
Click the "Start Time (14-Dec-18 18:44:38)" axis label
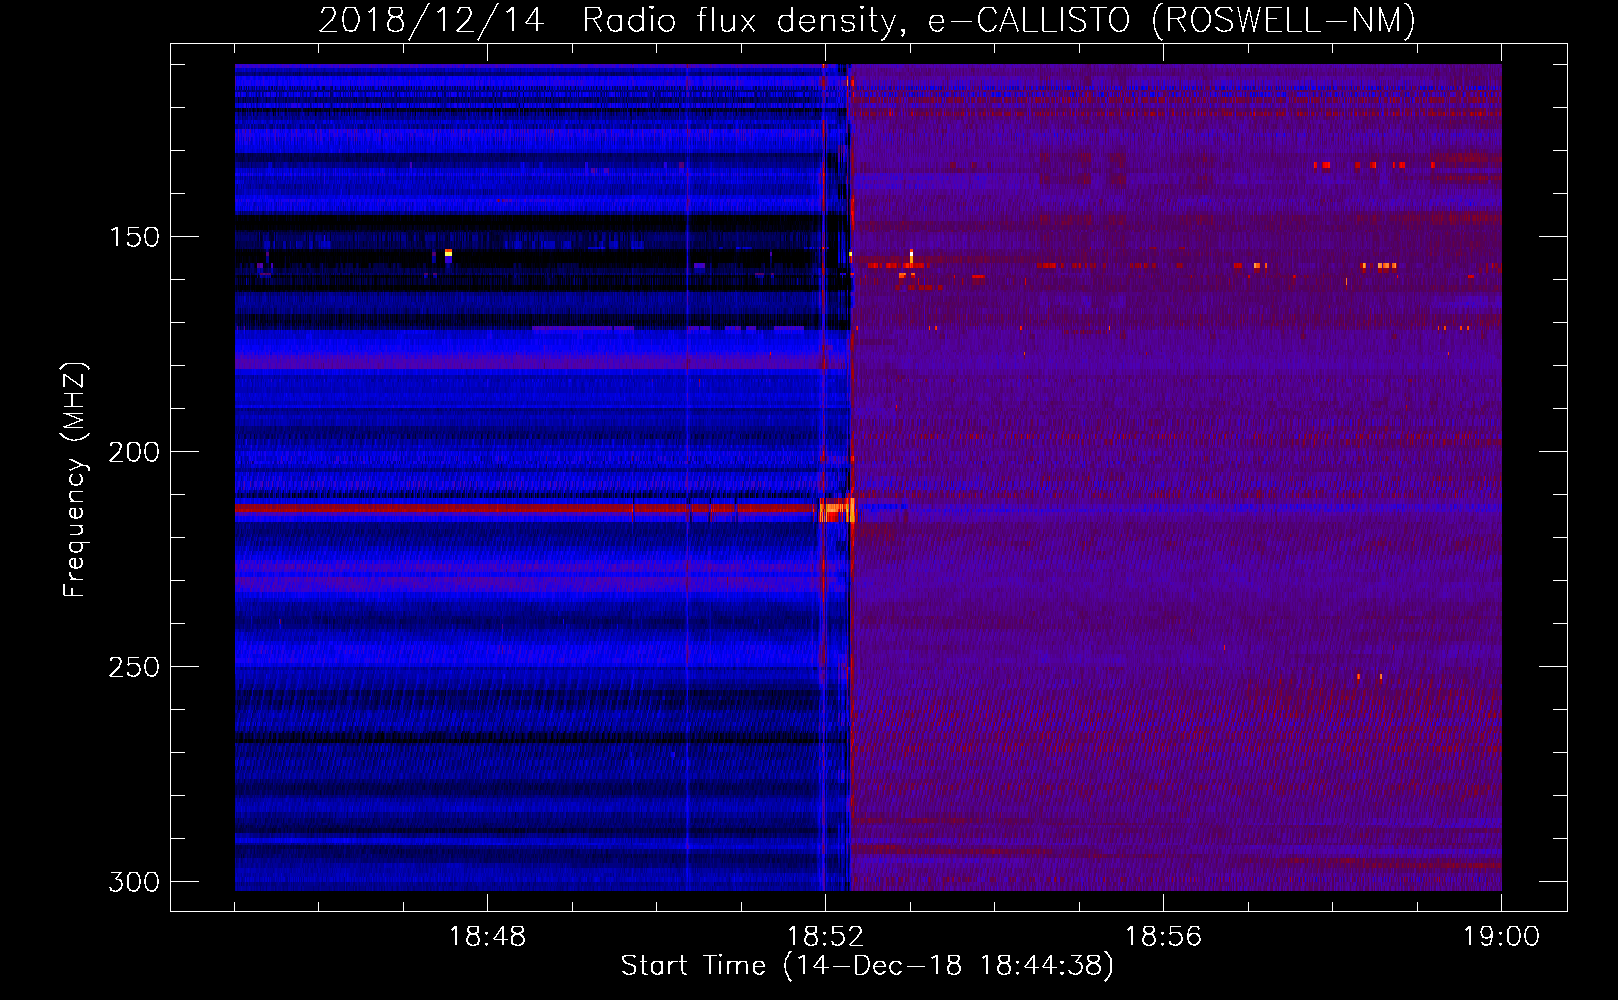[867, 966]
